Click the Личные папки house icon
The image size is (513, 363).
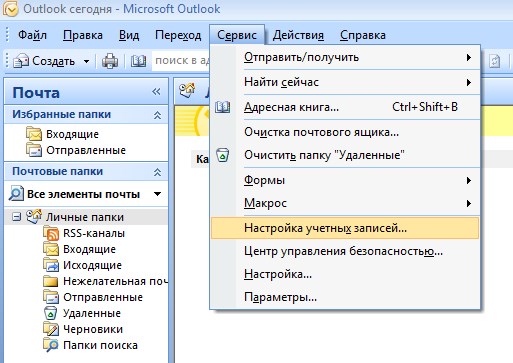click(34, 217)
